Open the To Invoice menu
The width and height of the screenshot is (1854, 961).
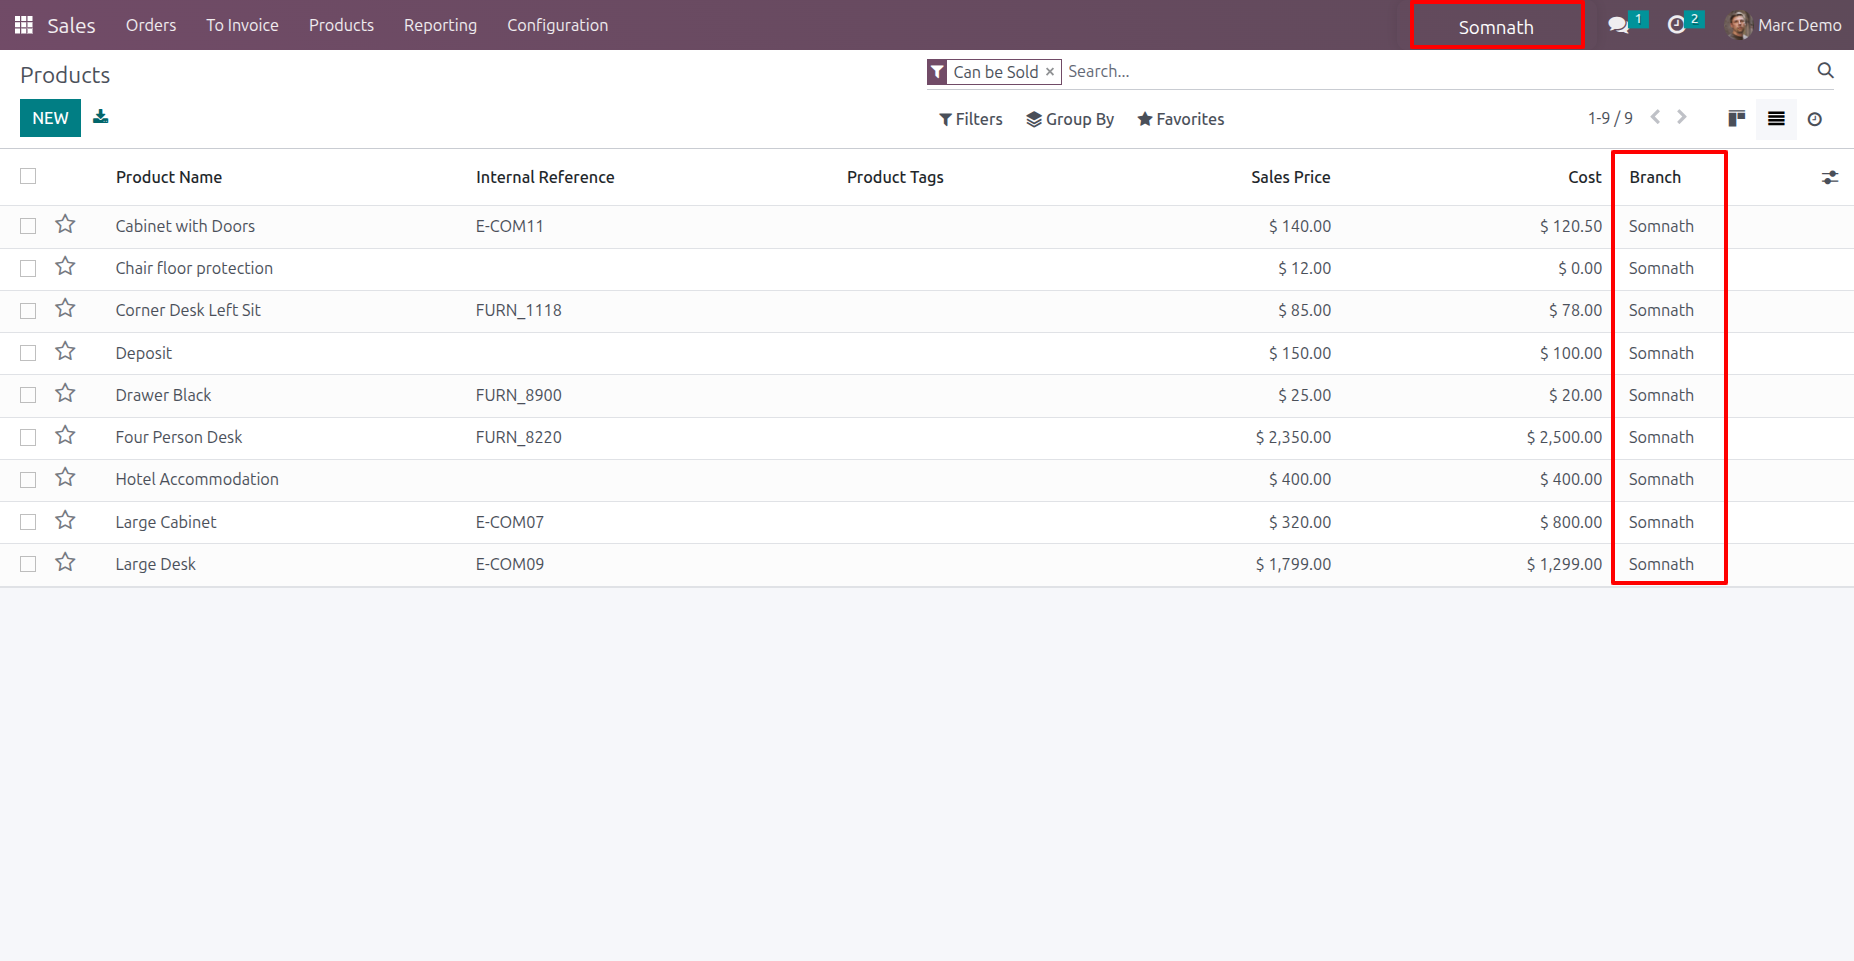(242, 25)
